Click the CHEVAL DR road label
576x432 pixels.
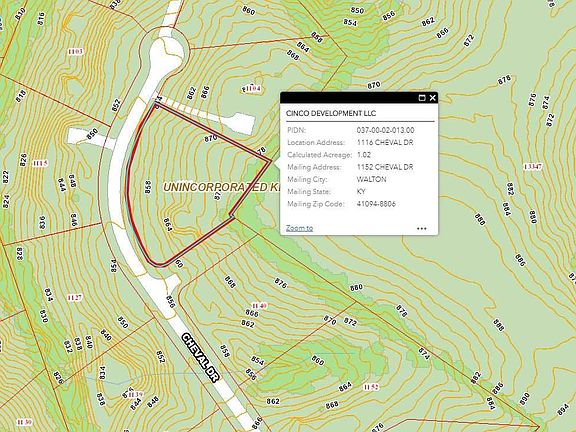click(199, 358)
